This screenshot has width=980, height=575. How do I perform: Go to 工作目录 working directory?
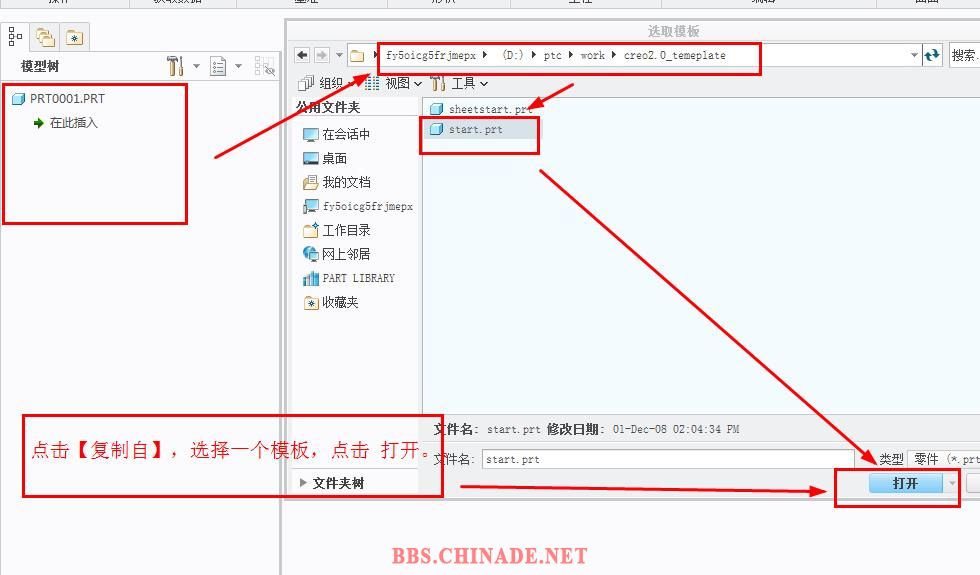[345, 230]
